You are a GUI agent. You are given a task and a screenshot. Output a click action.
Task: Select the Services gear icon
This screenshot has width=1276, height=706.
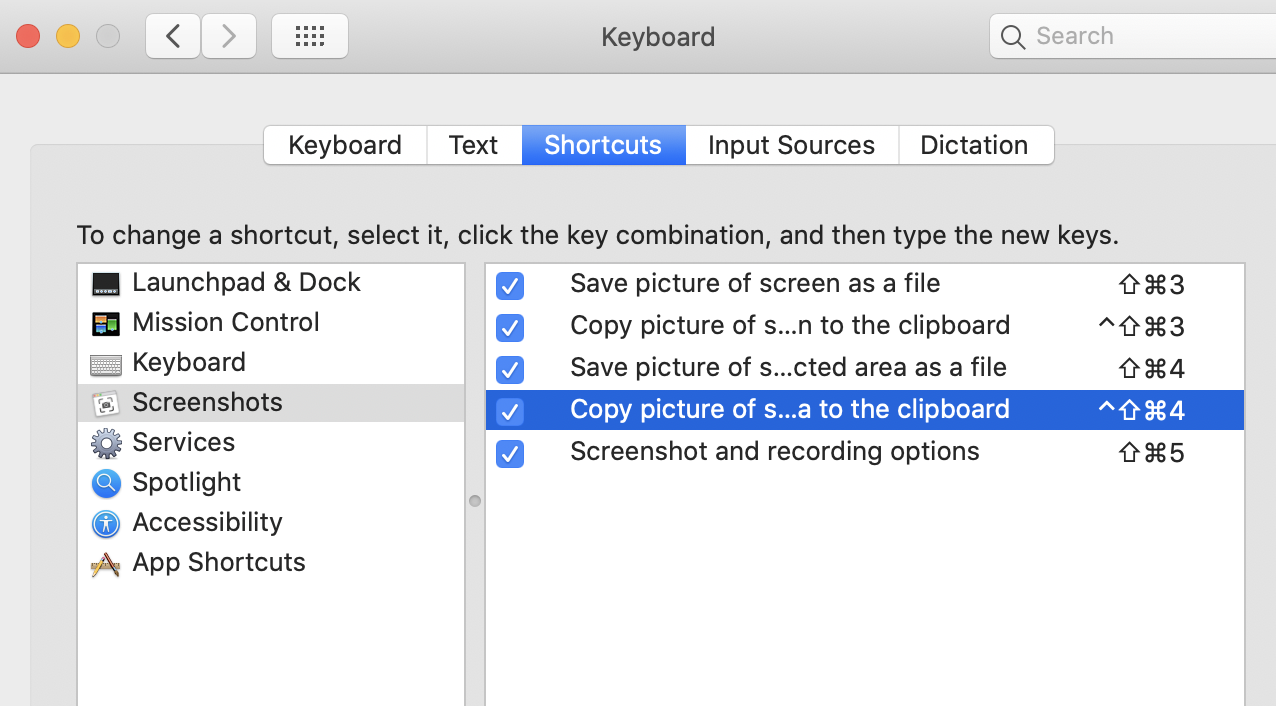pos(106,443)
